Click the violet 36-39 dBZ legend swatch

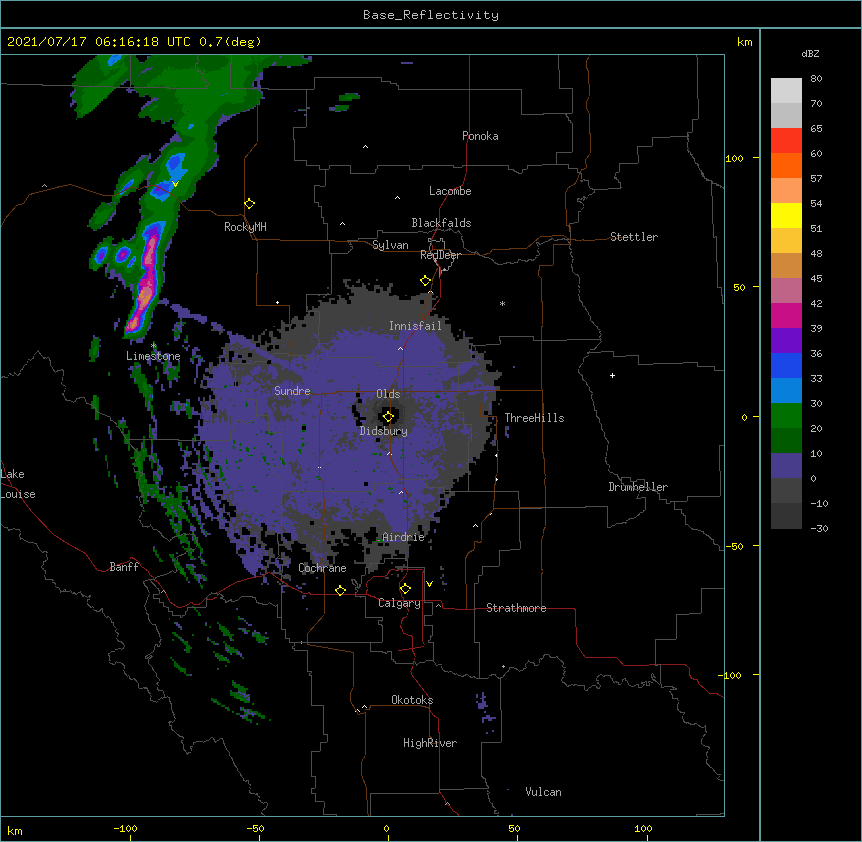click(786, 341)
